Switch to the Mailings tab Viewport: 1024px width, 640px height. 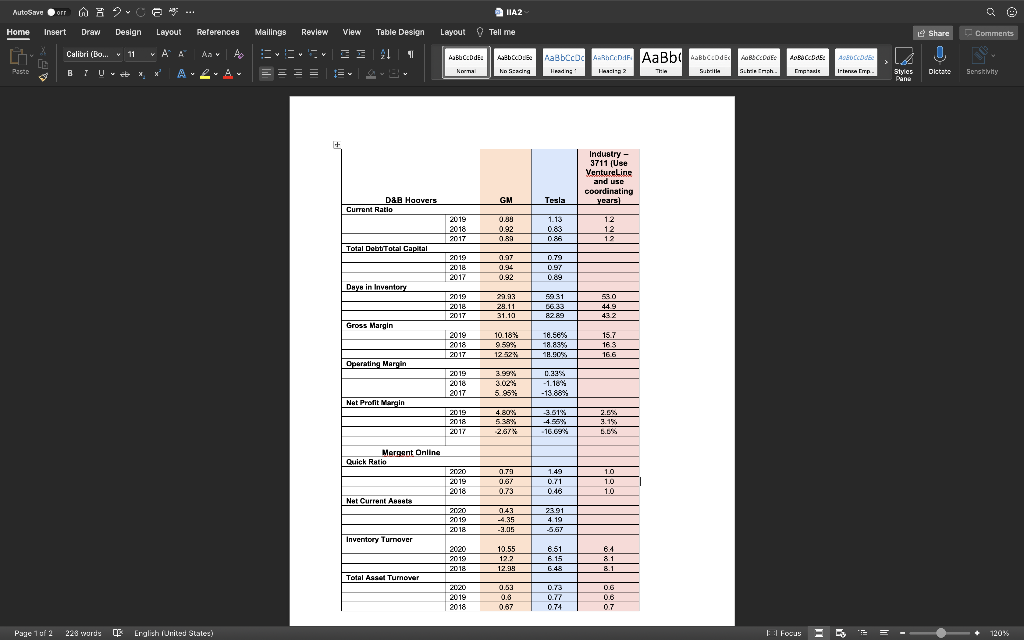270,32
